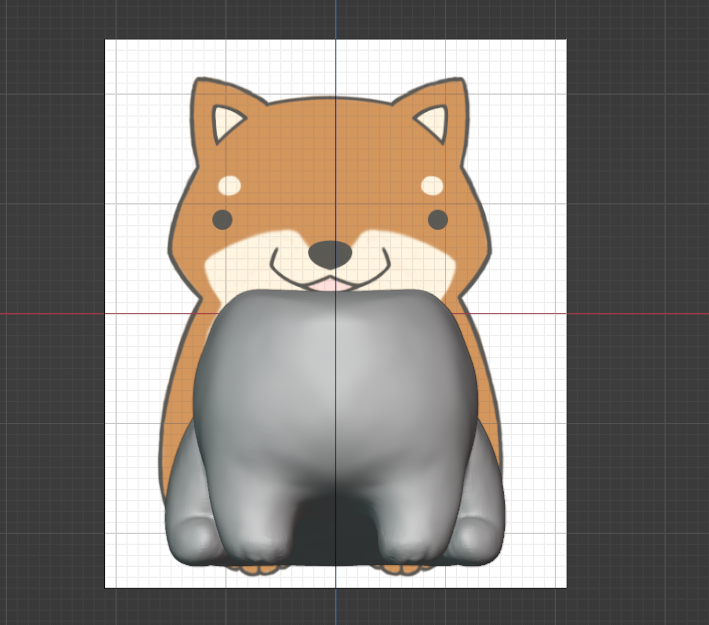Select the dog's right black eye
This screenshot has height=625, width=709.
438,219
